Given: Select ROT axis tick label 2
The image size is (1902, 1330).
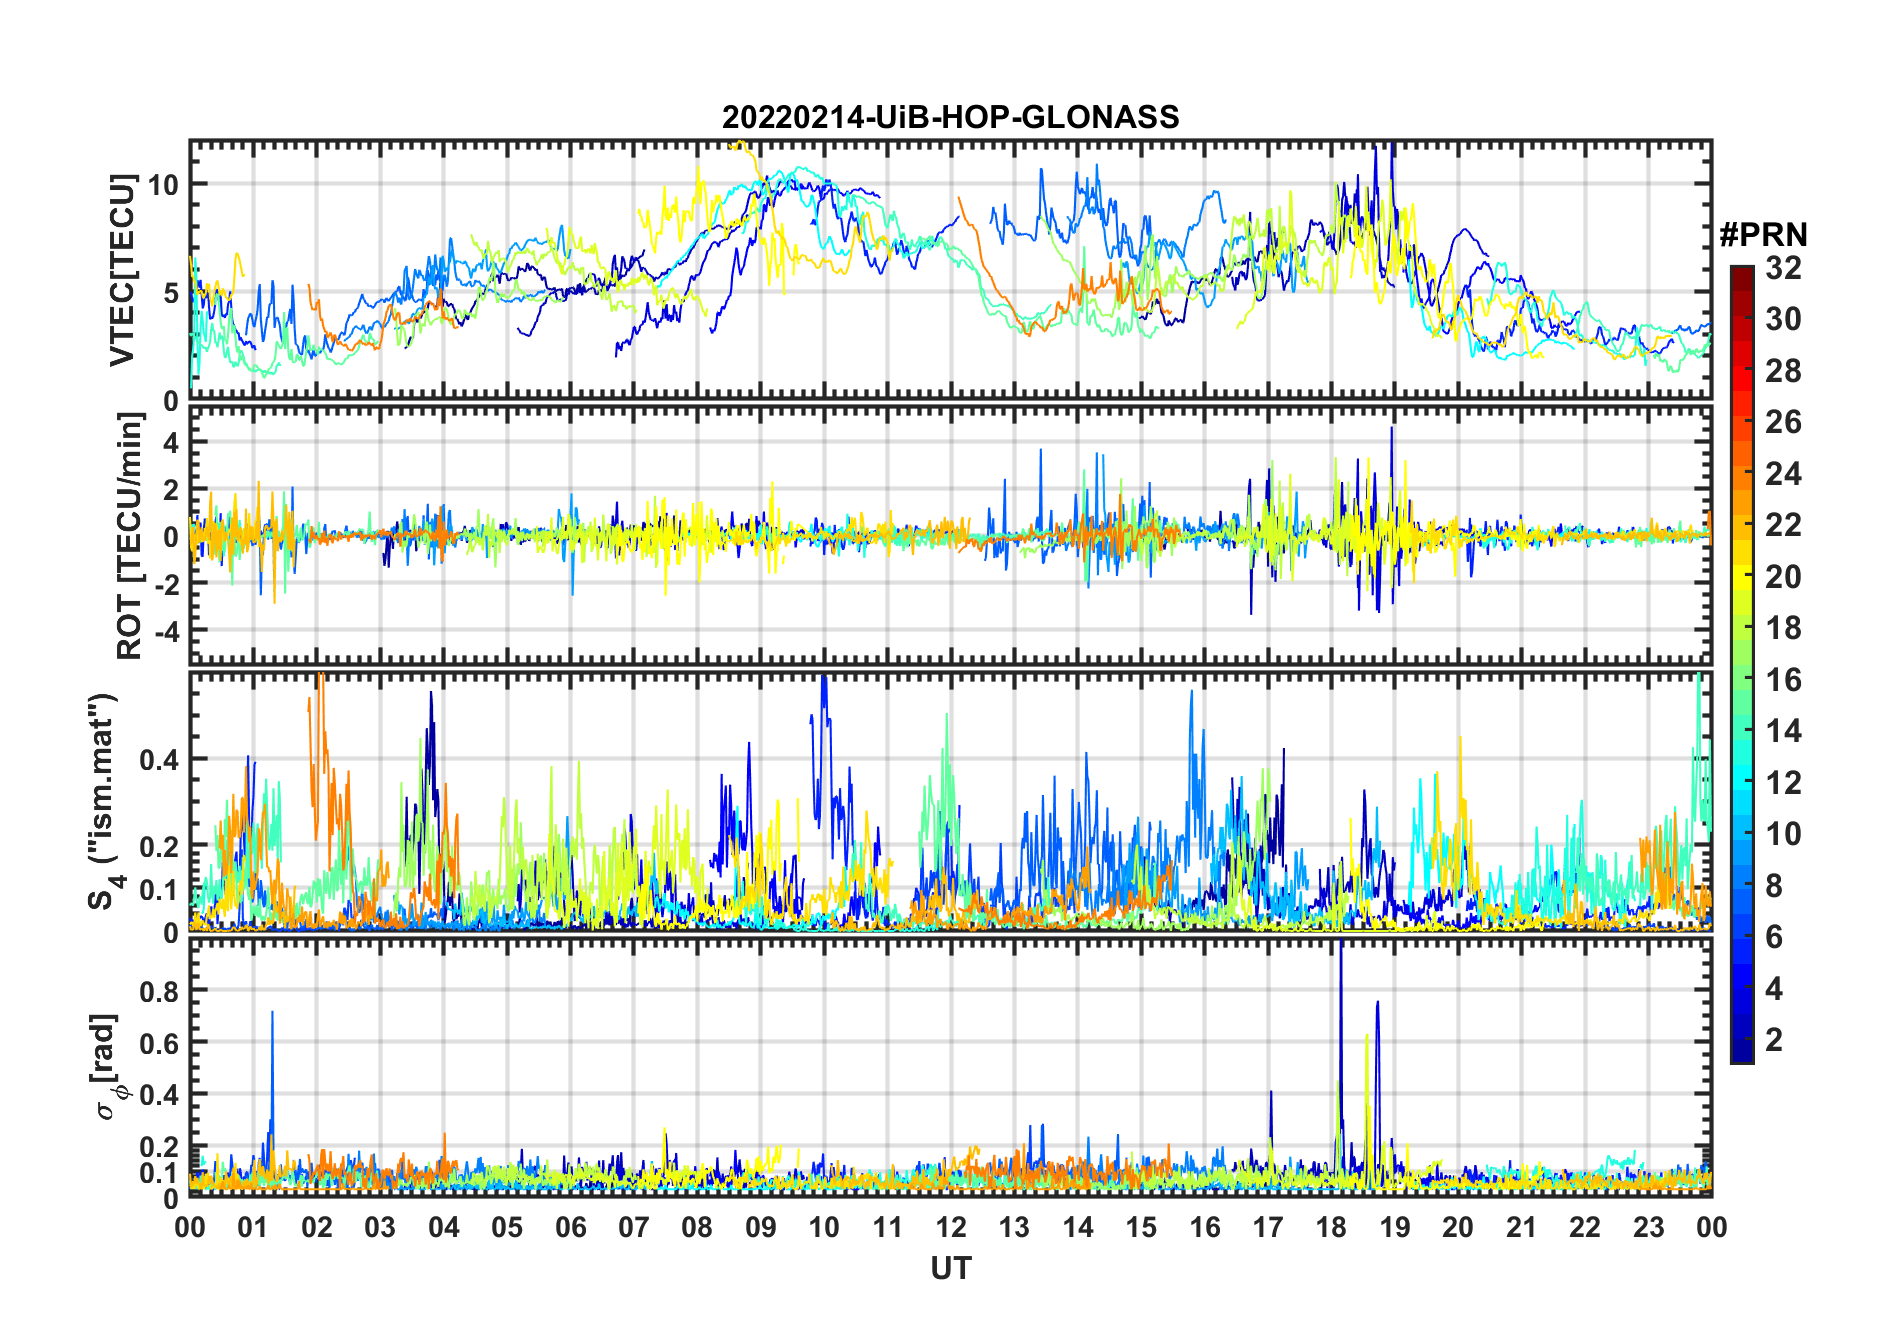Looking at the screenshot, I should tap(171, 490).
